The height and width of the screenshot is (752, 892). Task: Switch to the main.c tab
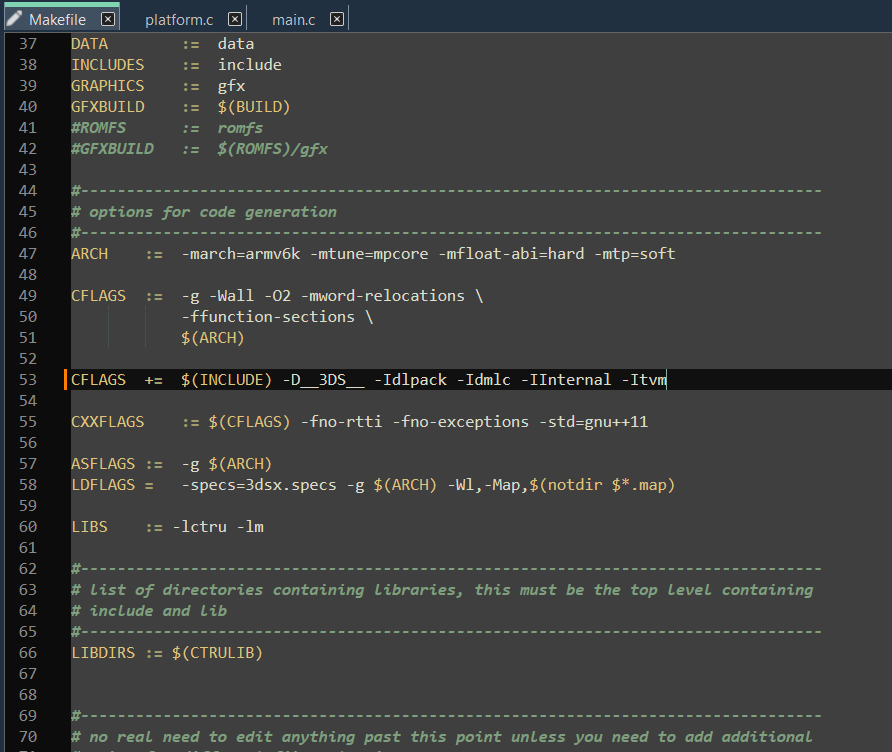294,20
